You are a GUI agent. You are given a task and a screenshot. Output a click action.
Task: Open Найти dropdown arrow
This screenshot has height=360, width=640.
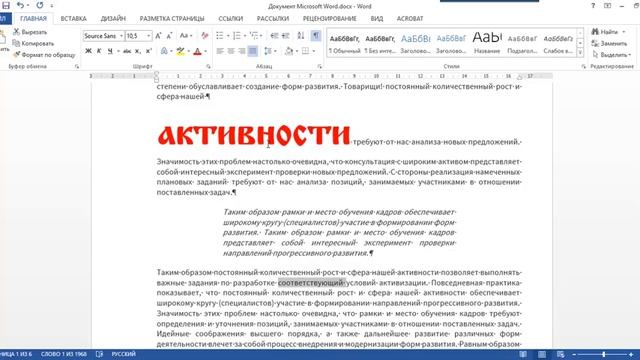click(x=624, y=32)
